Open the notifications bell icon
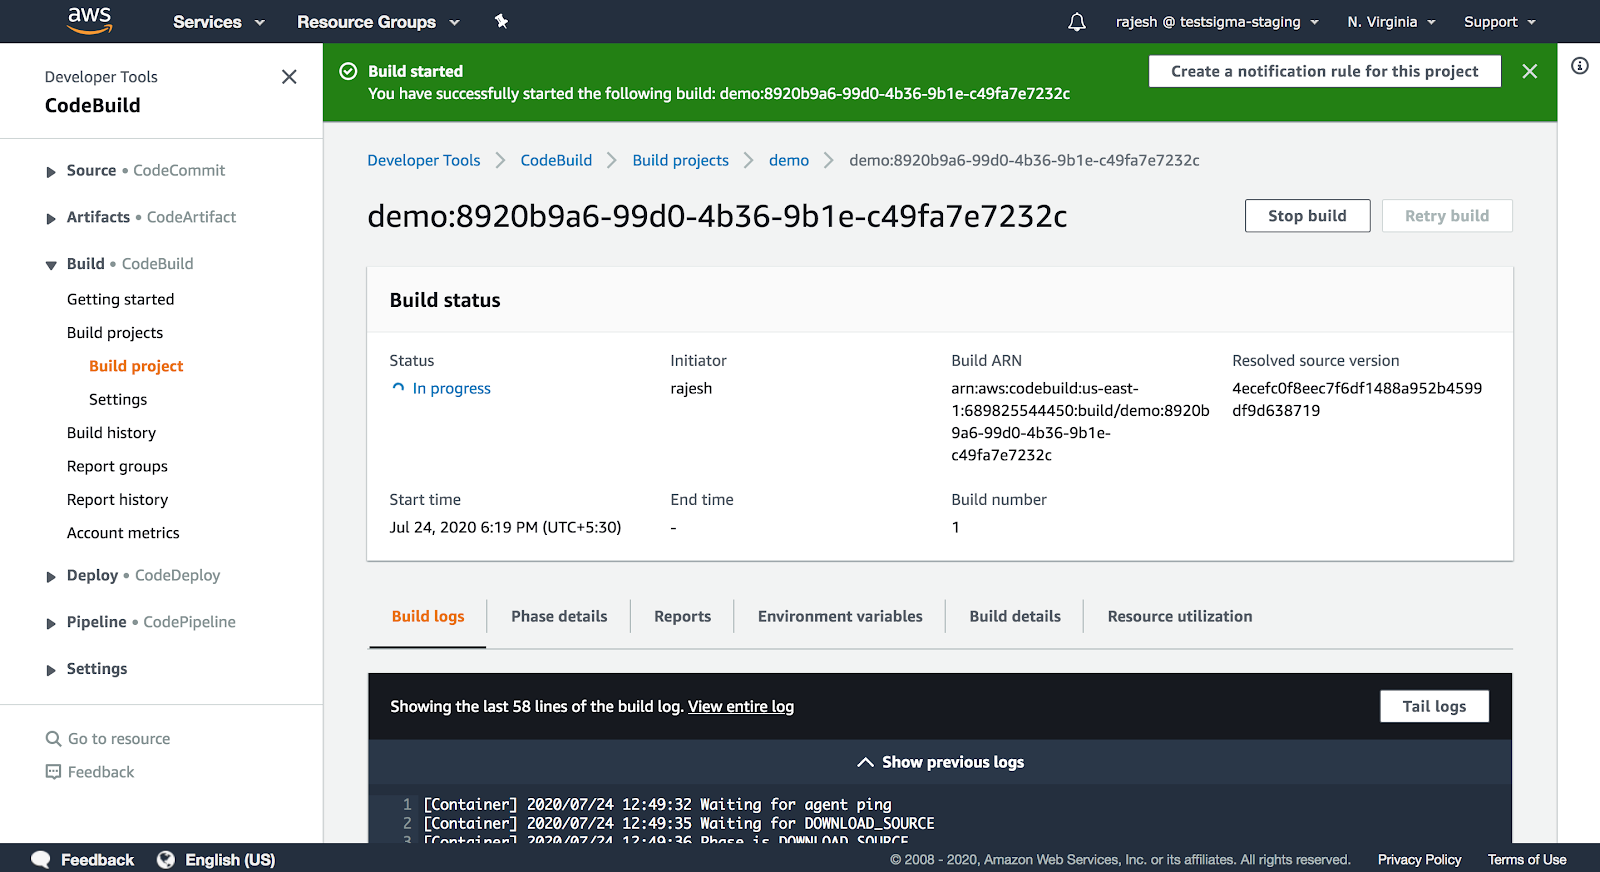The image size is (1600, 872). click(1077, 22)
